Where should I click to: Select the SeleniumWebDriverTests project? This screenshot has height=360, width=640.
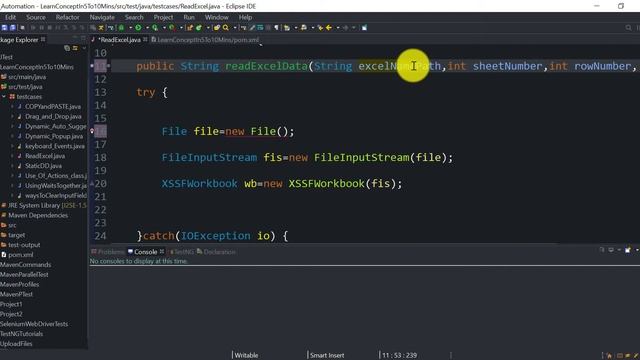[x=34, y=324]
